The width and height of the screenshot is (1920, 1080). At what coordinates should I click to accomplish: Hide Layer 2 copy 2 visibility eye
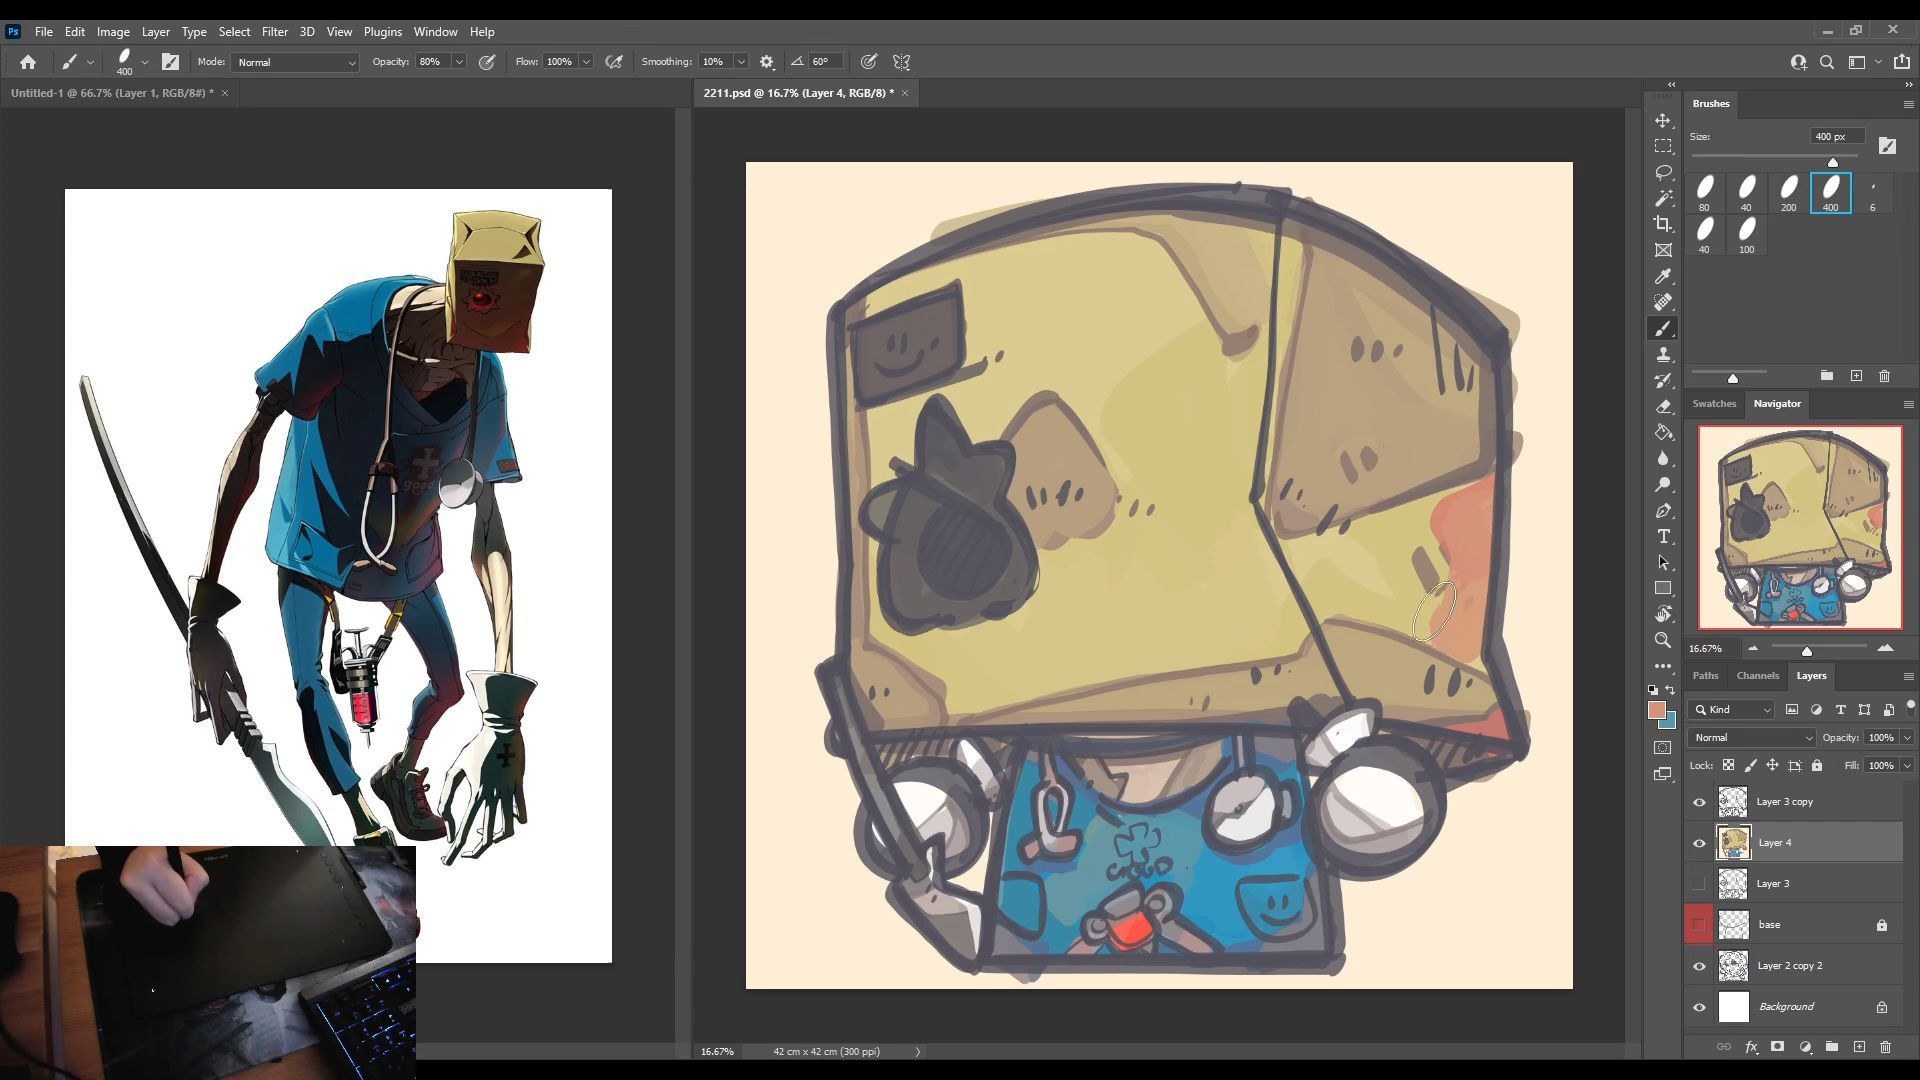[x=1699, y=966]
